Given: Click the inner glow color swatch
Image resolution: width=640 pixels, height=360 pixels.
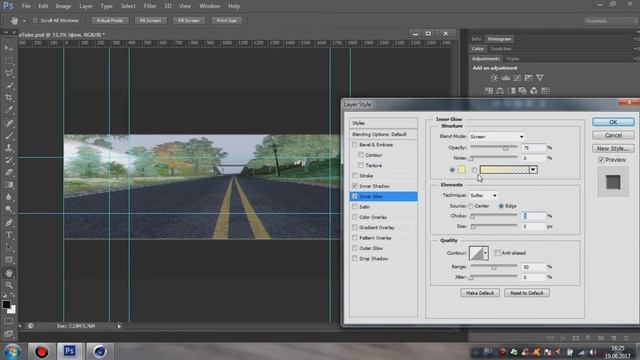Looking at the screenshot, I should coord(461,169).
